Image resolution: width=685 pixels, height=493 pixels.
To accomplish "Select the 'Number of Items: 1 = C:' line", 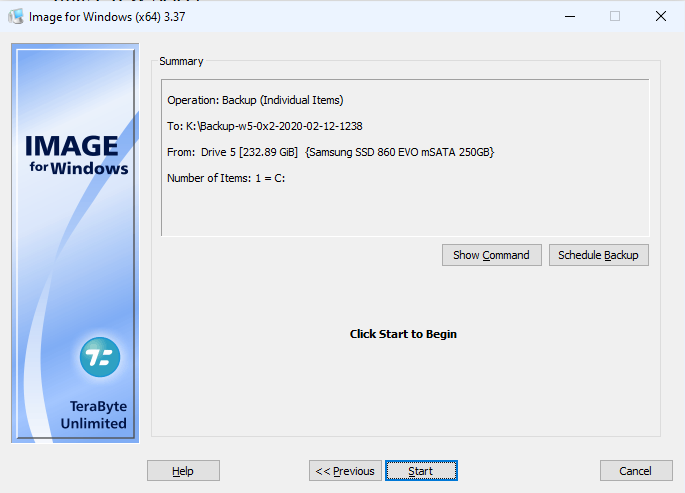I will (226, 178).
